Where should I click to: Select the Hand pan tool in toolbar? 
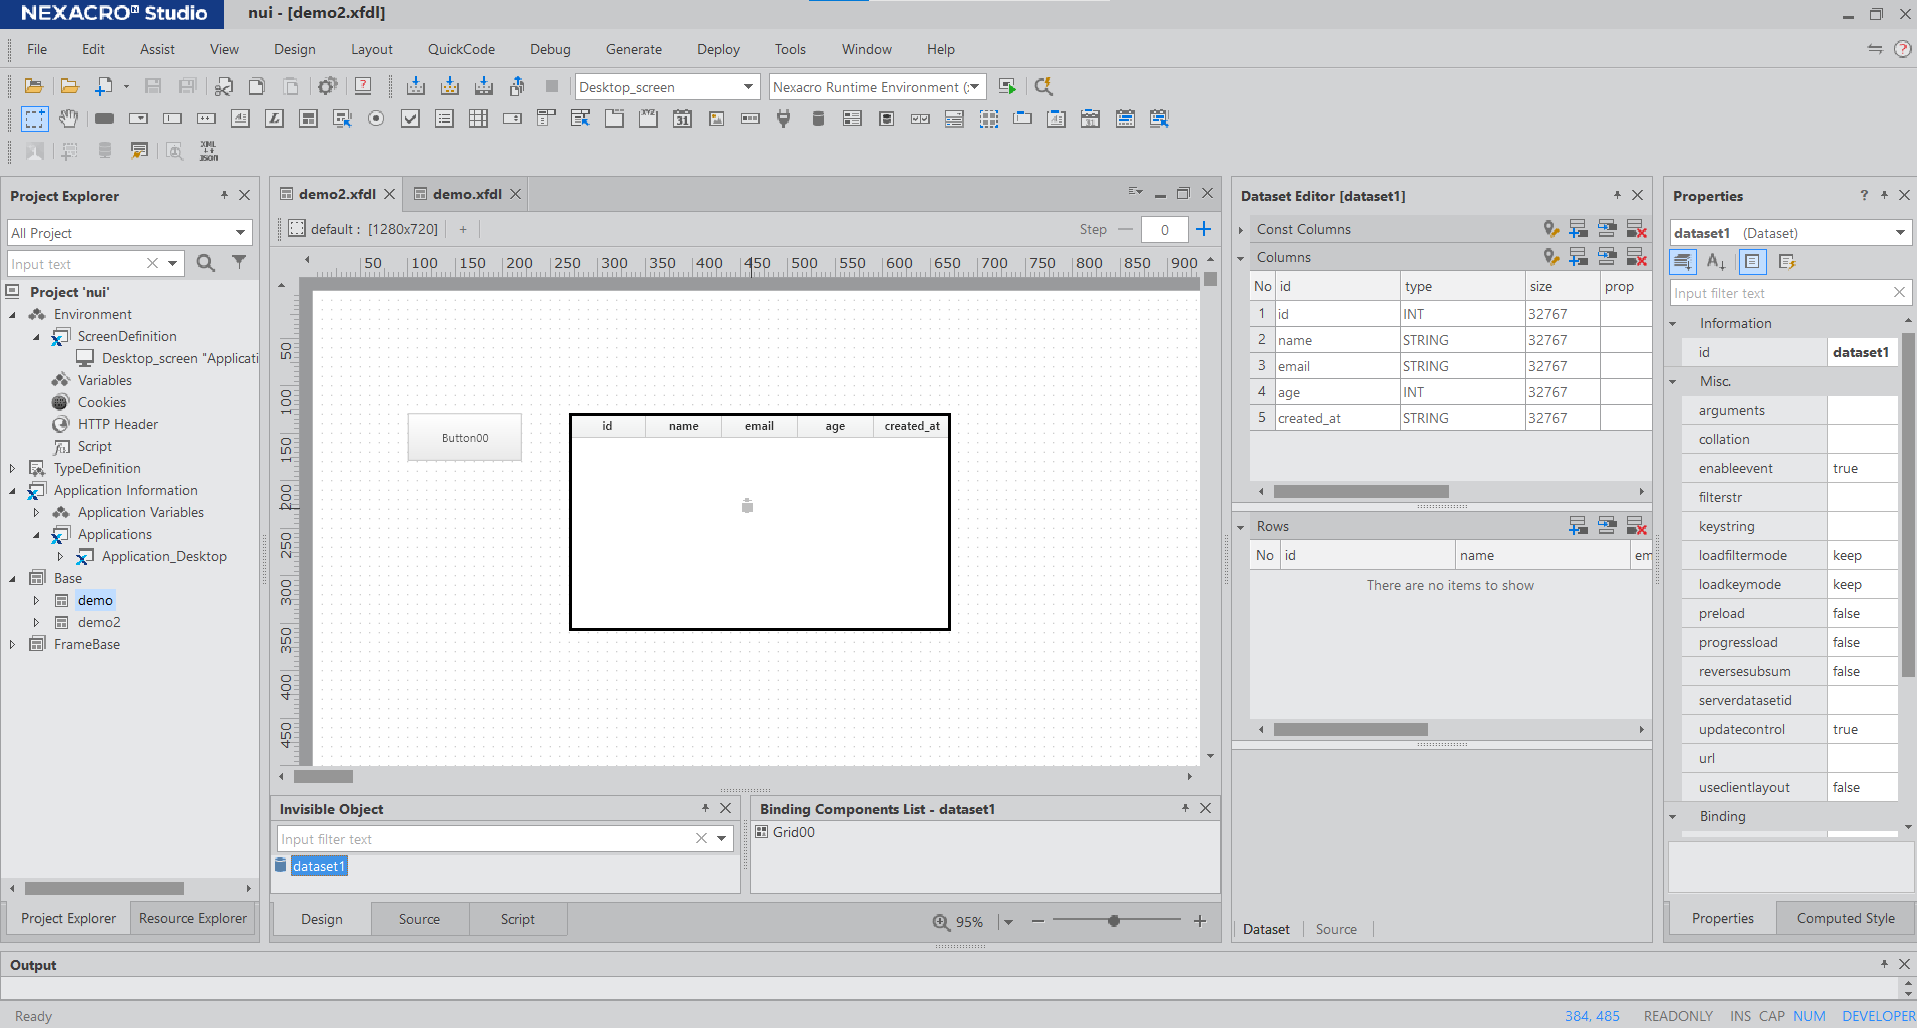click(x=68, y=119)
